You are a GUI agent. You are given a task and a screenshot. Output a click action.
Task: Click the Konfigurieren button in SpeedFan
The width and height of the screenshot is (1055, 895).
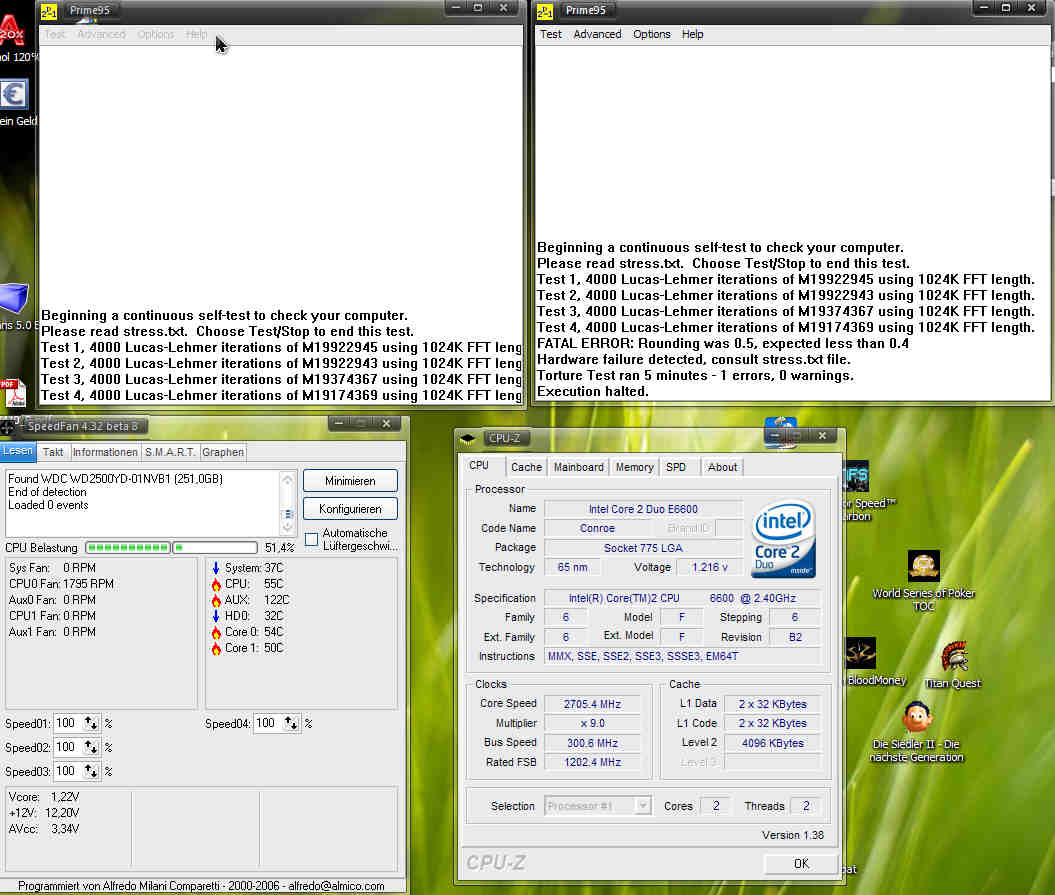click(350, 509)
